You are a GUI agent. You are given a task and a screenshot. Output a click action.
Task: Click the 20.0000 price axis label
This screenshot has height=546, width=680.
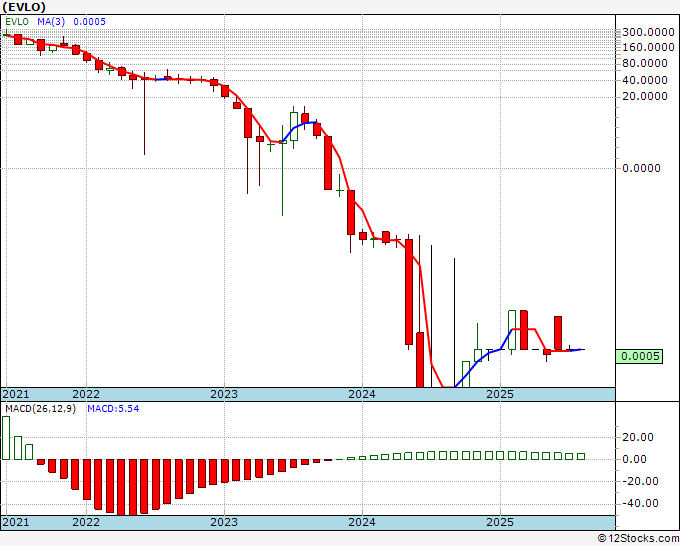(x=645, y=96)
